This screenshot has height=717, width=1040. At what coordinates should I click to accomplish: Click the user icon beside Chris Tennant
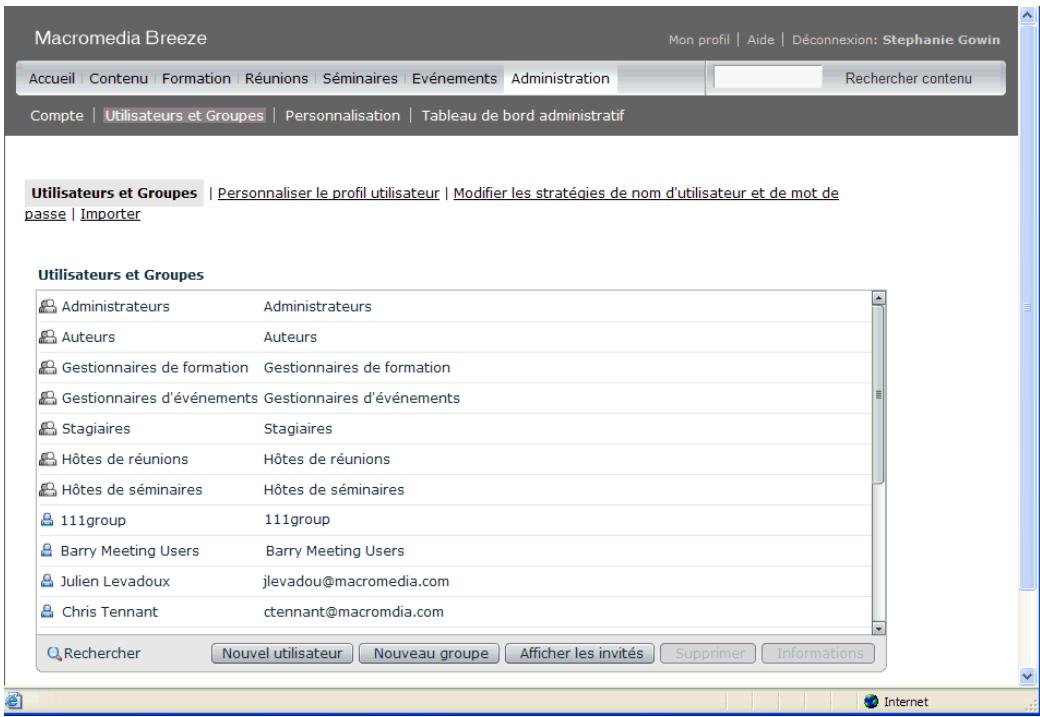pyautogui.click(x=47, y=612)
